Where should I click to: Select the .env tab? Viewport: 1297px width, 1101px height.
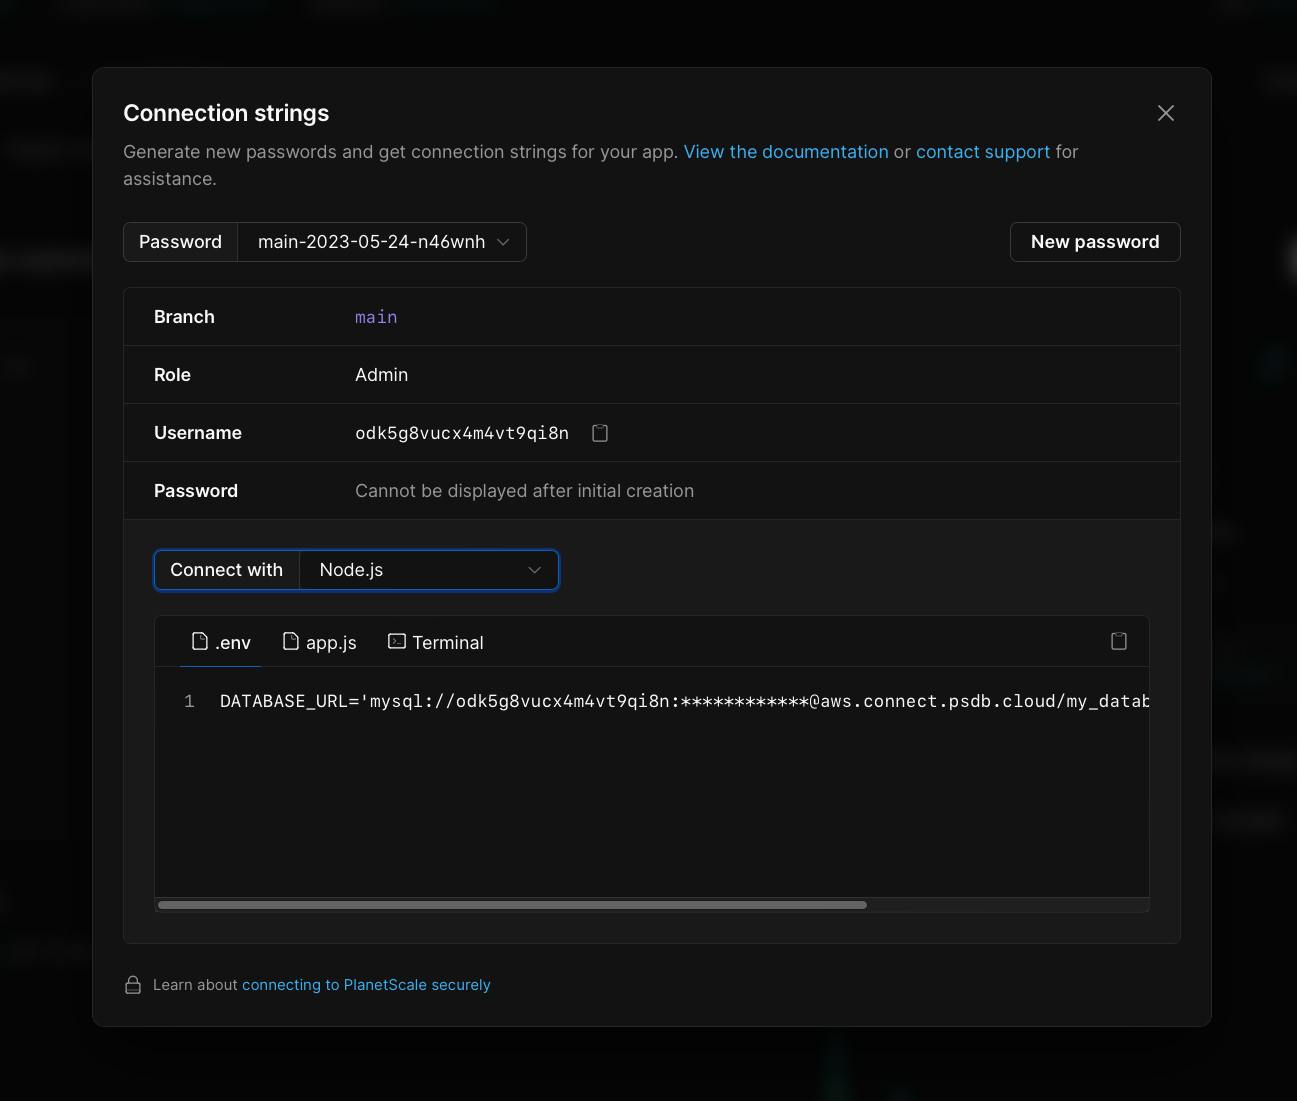(221, 642)
